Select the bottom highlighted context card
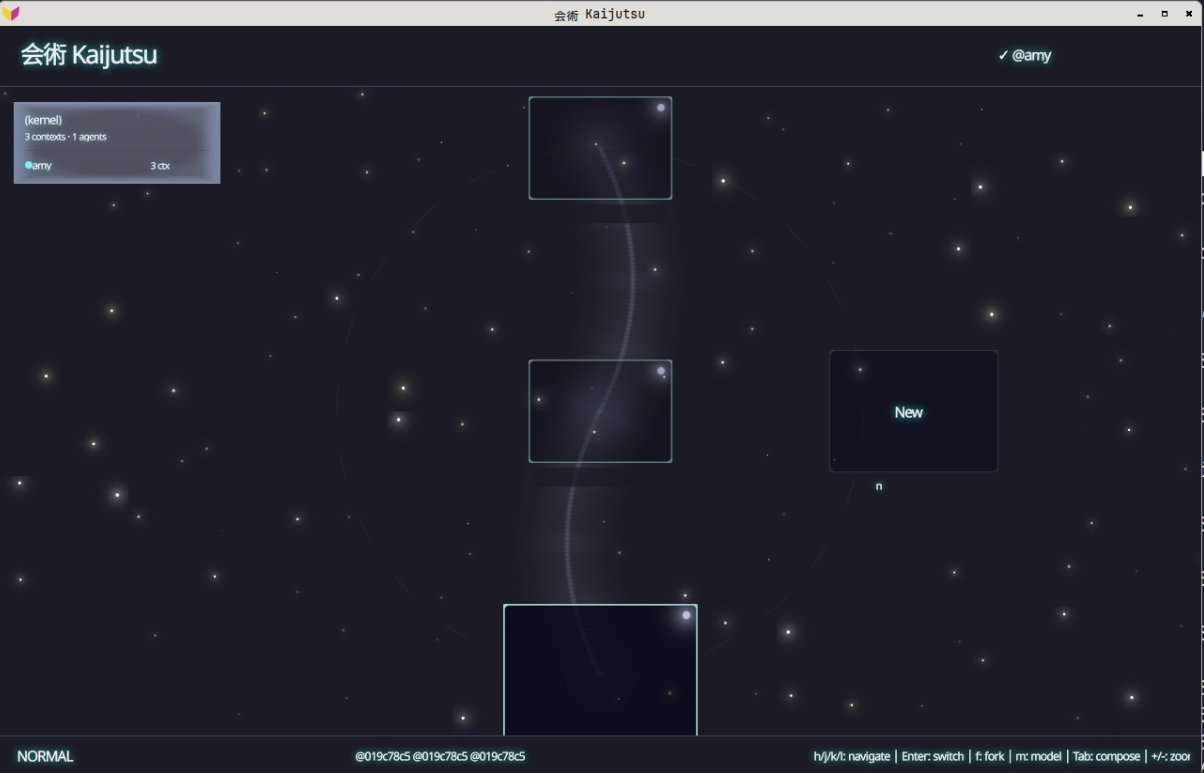Screen dimensions: 1204x773 point(600,669)
